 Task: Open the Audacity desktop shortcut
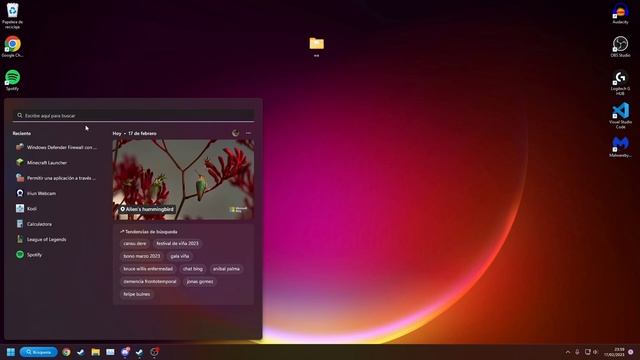620,14
